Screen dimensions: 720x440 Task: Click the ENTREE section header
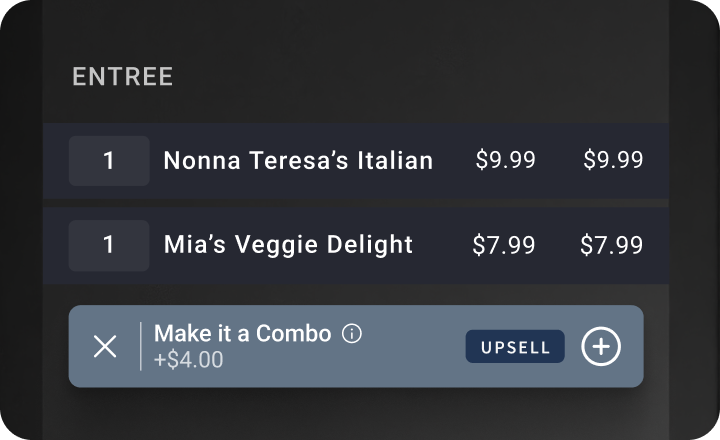tap(123, 76)
